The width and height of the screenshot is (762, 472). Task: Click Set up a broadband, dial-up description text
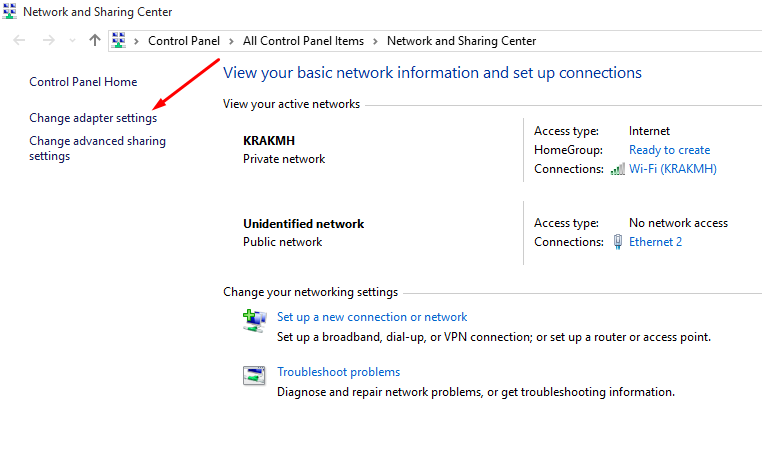pos(494,337)
